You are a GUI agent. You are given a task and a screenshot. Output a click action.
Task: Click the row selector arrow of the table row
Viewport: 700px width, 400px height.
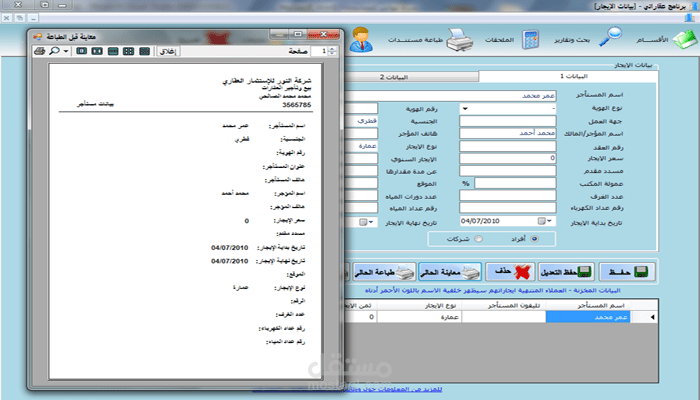pyautogui.click(x=651, y=317)
